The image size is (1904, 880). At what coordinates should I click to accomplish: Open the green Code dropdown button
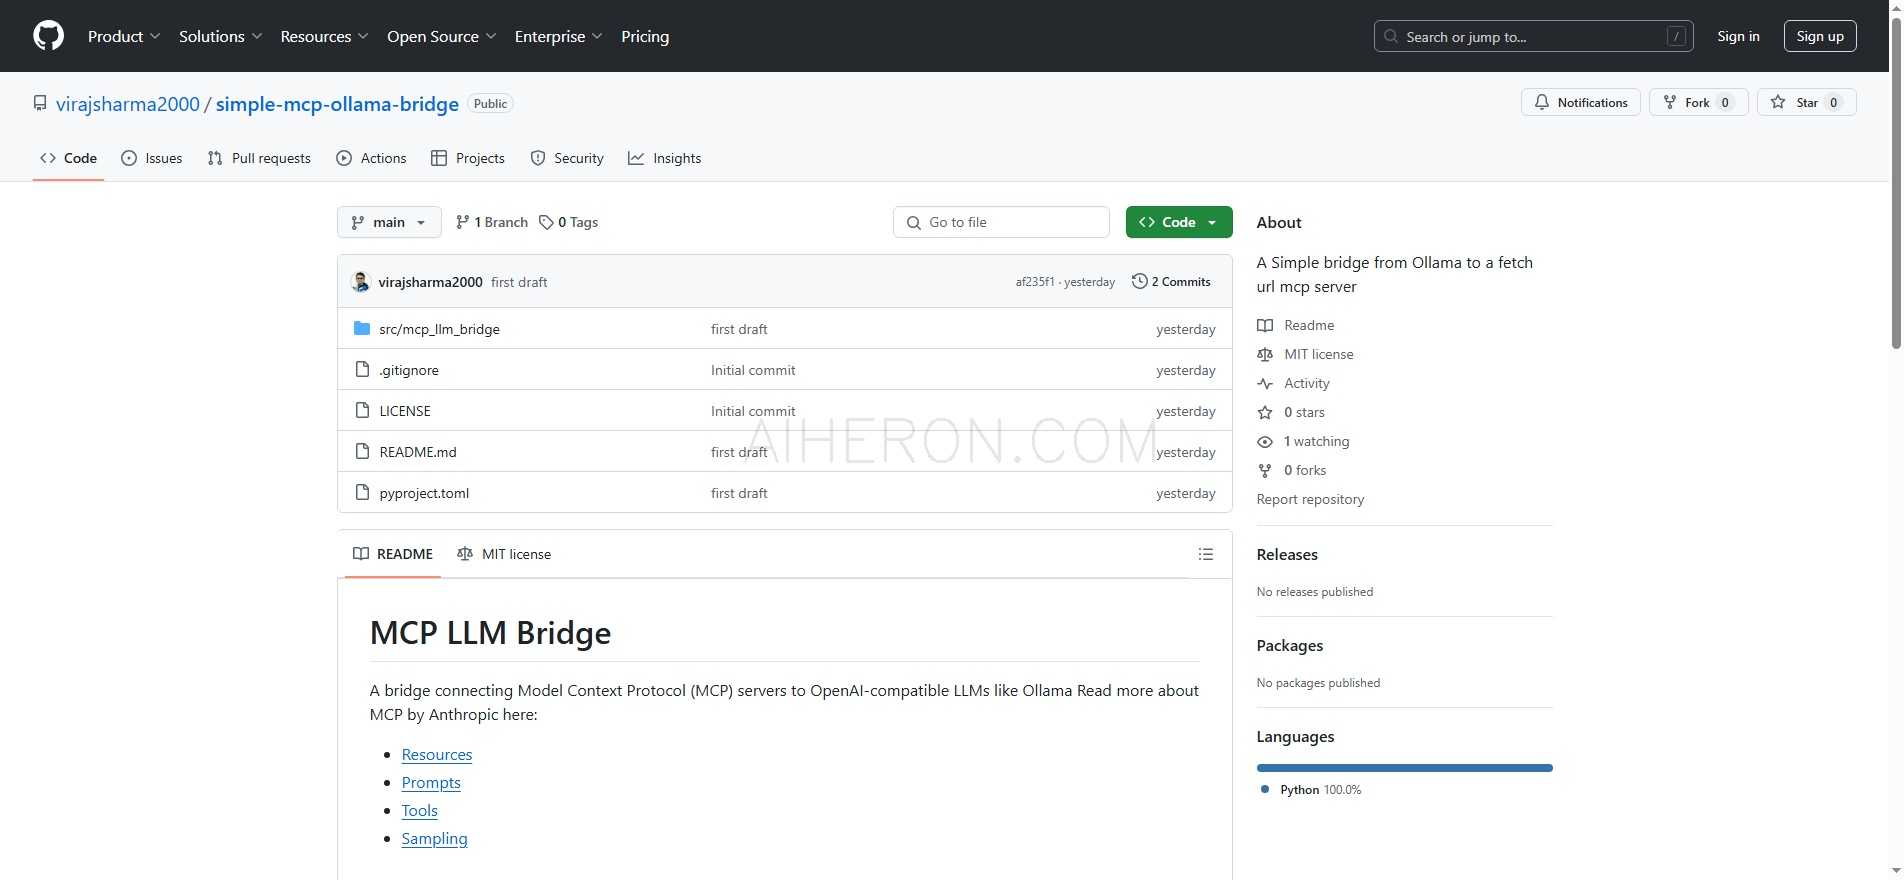pos(1179,222)
